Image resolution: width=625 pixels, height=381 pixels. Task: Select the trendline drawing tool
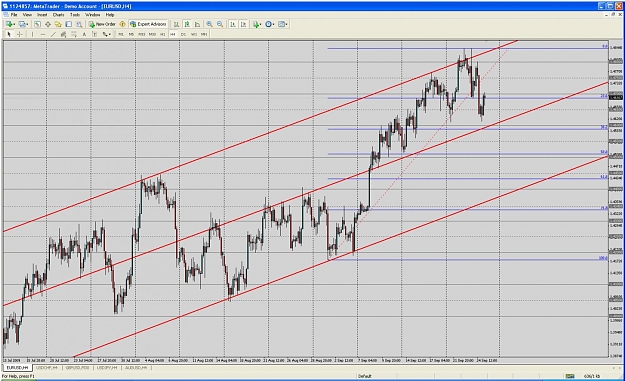coord(53,34)
